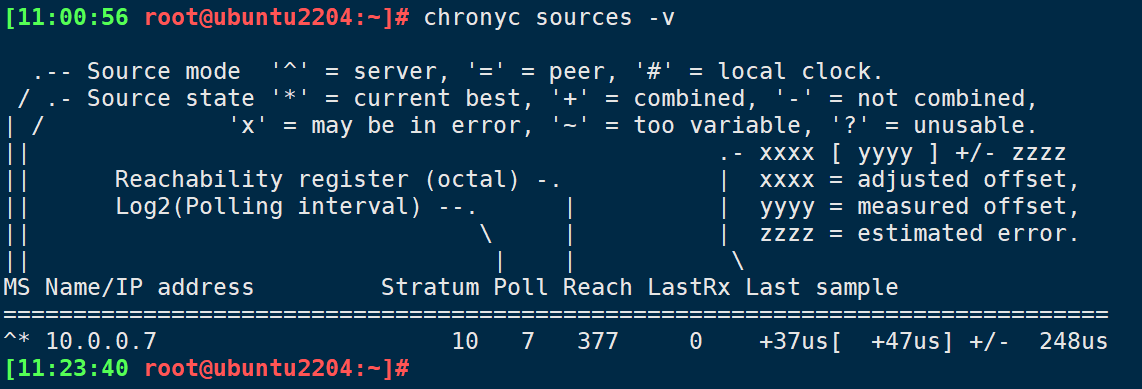This screenshot has width=1142, height=389.
Task: Click the Reach column header
Action: 598,287
